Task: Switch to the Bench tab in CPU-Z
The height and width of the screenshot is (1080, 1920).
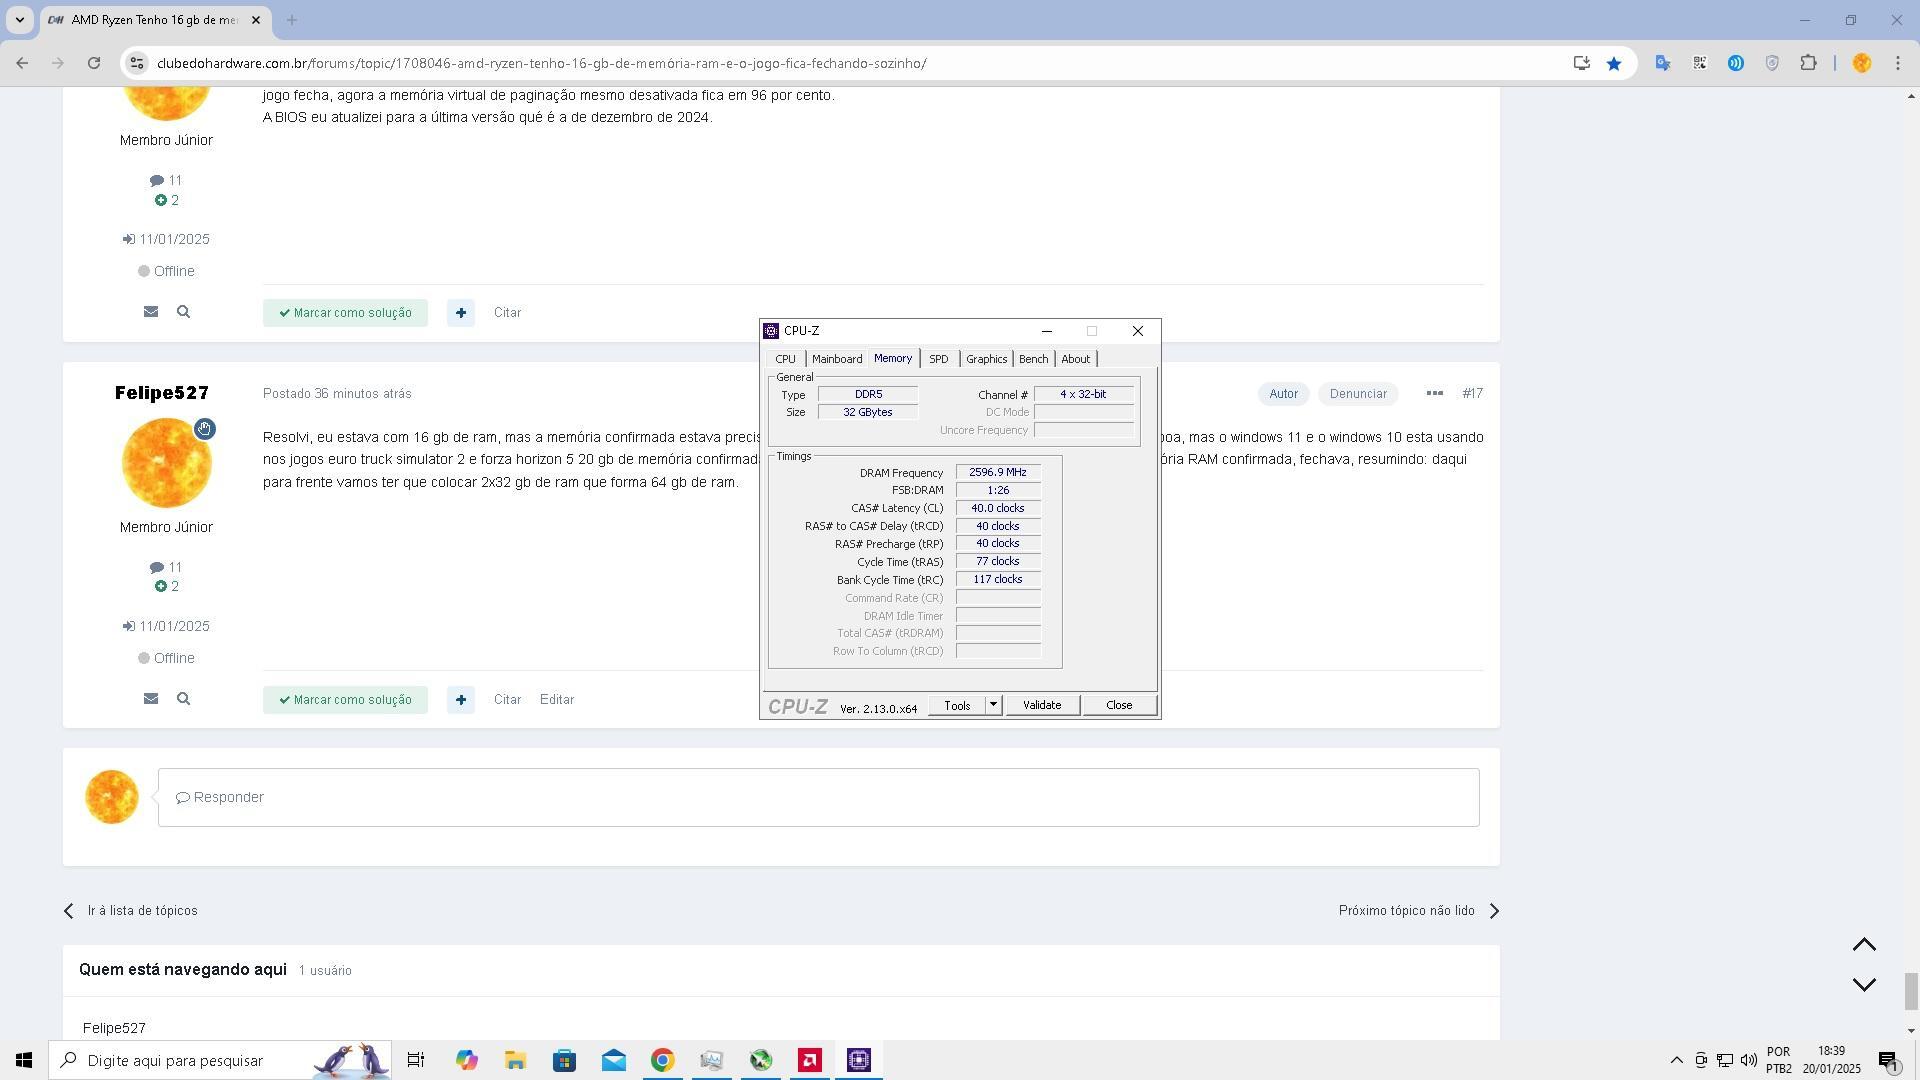Action: 1033,359
